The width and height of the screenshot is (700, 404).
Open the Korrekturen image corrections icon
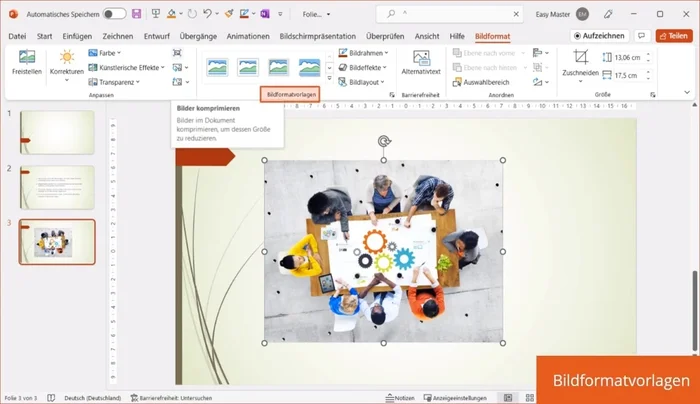click(66, 58)
